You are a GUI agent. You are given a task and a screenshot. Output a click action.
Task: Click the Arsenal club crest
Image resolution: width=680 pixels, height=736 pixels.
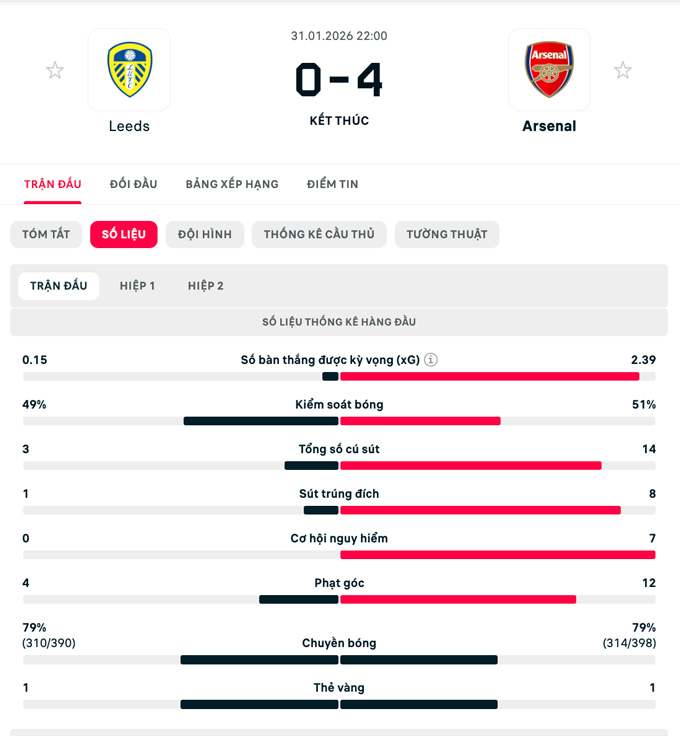coord(549,69)
